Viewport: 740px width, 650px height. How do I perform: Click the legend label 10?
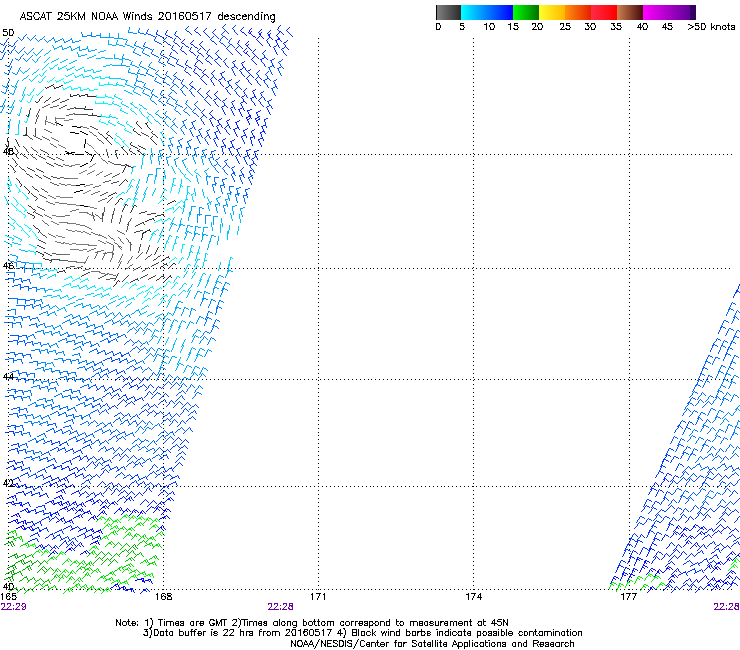[489, 27]
